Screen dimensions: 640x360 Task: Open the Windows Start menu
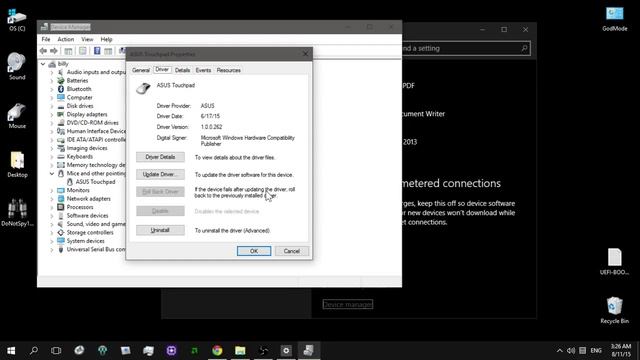(x=11, y=351)
